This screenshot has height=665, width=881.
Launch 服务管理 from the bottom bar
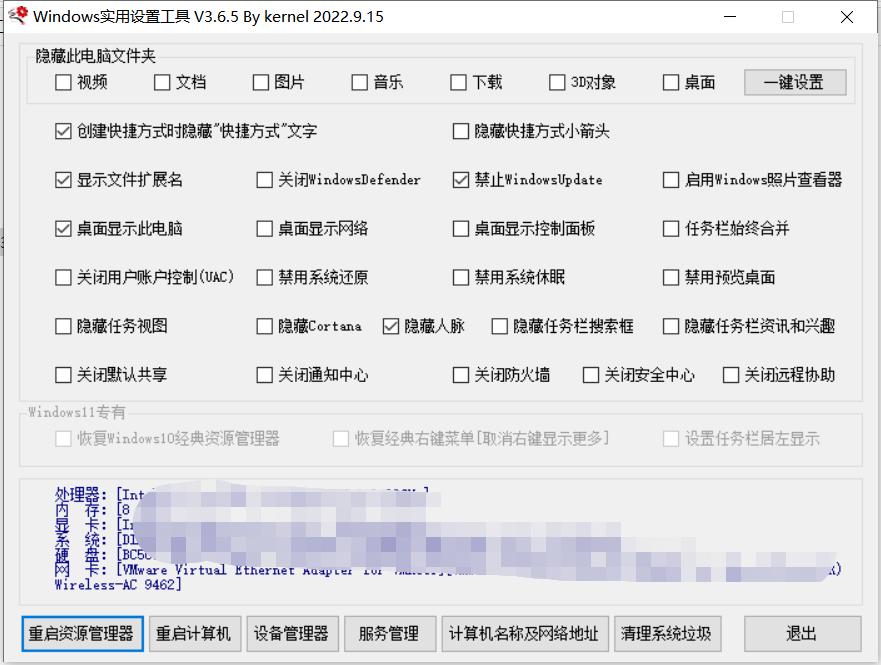[390, 633]
